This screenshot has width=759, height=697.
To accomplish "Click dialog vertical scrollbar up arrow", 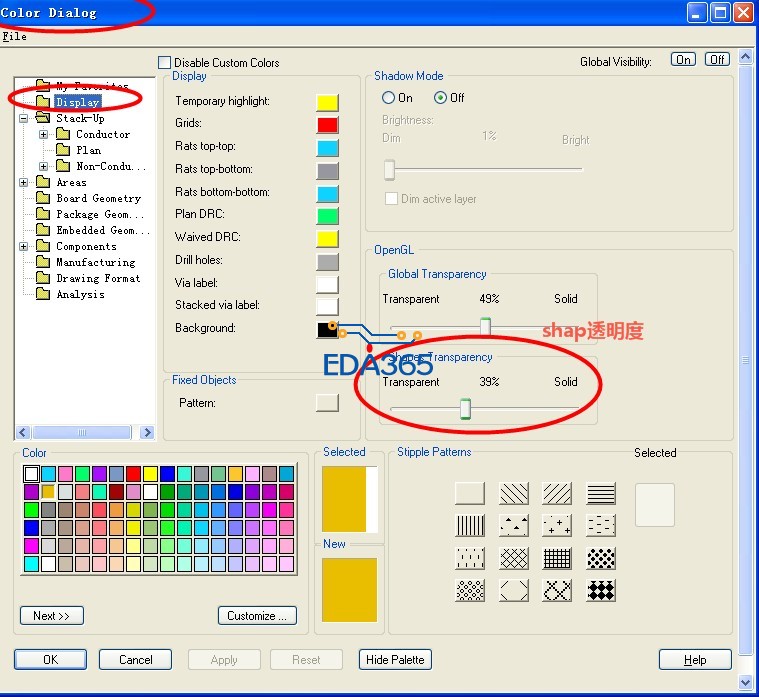I will [x=745, y=57].
